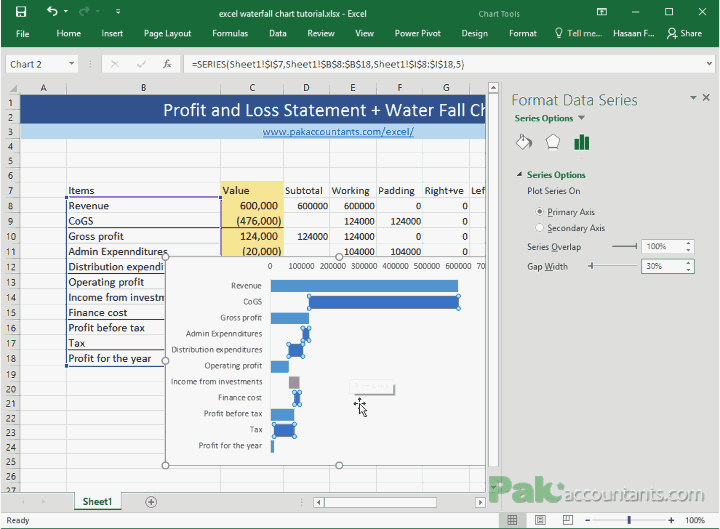Screen dimensions: 720x529
Task: Zoom in with plus button
Action: tap(671, 520)
